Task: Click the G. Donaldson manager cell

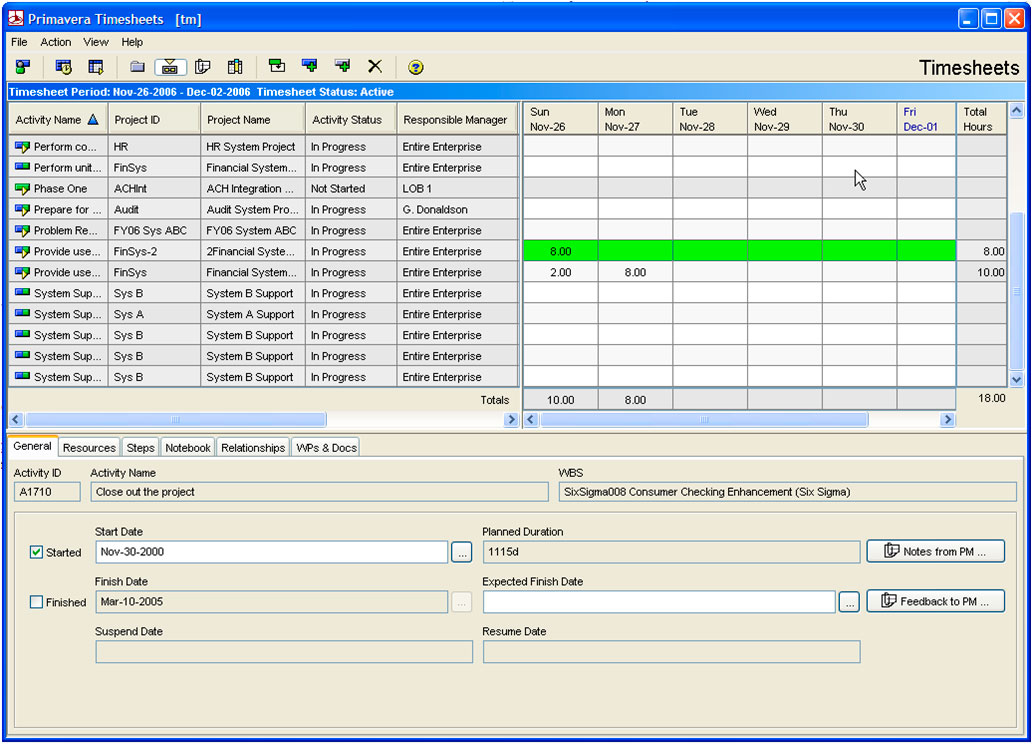Action: (x=457, y=210)
